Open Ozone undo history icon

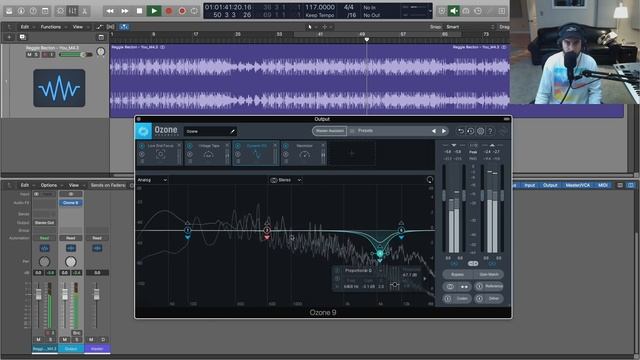[x=470, y=131]
